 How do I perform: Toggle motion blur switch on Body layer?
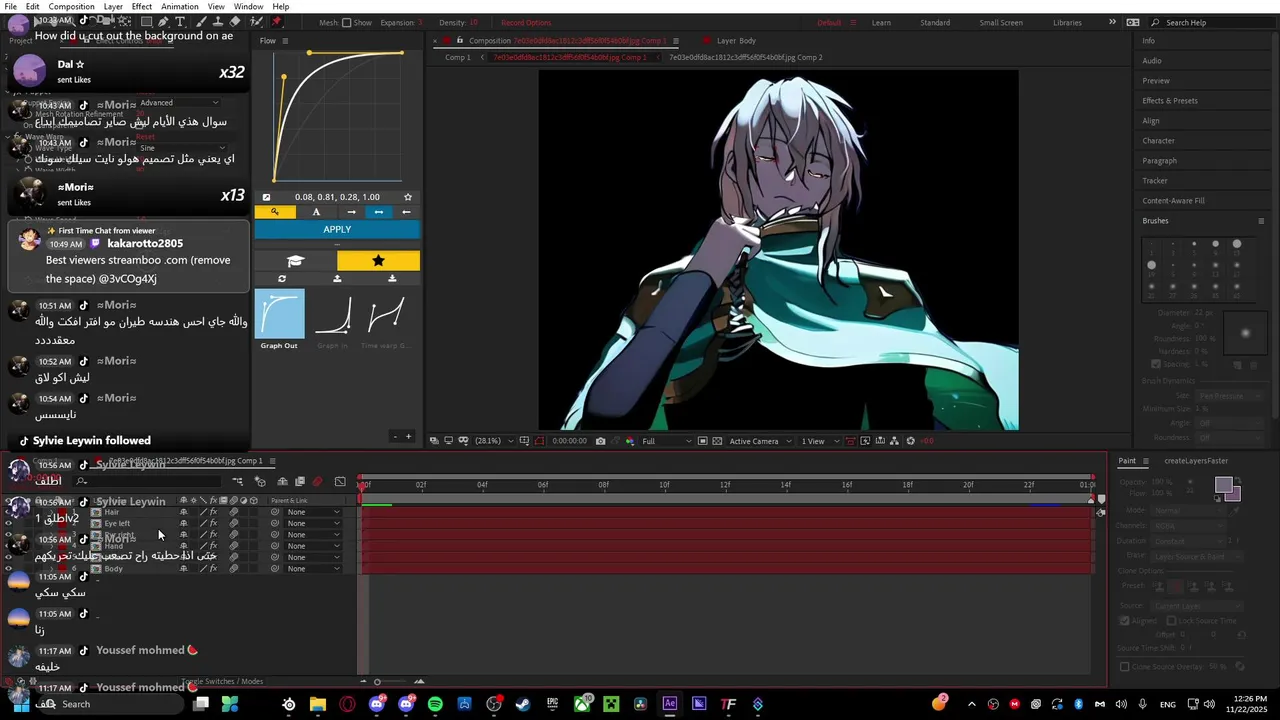[233, 569]
